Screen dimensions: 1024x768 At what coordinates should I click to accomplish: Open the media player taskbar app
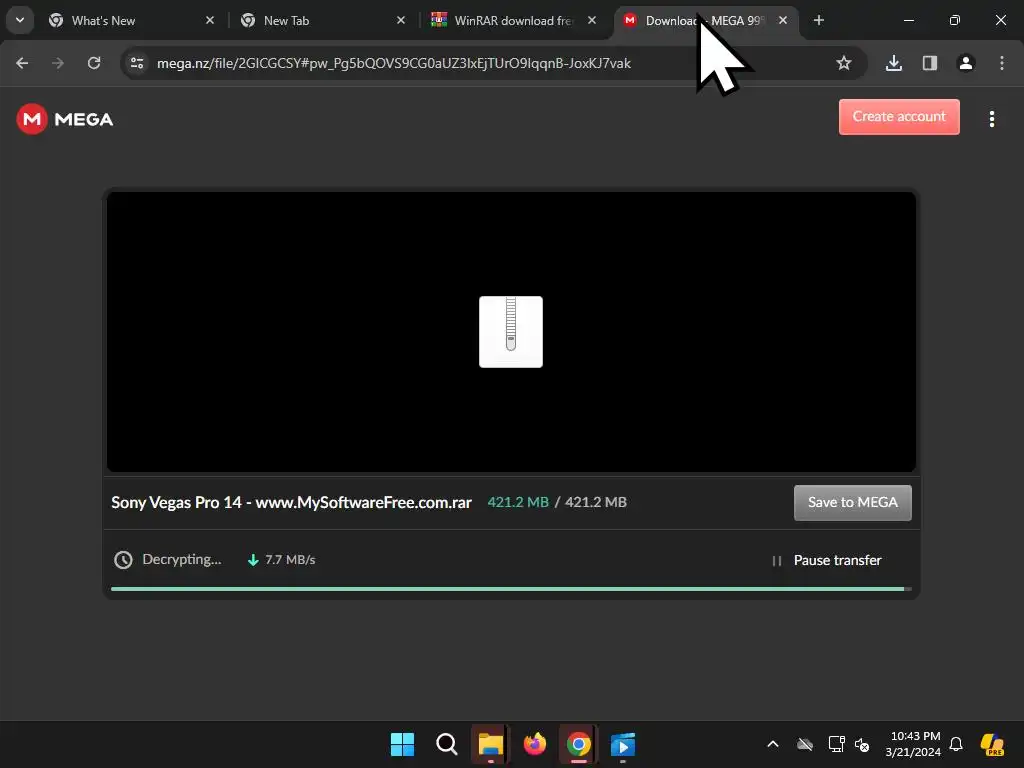click(623, 744)
